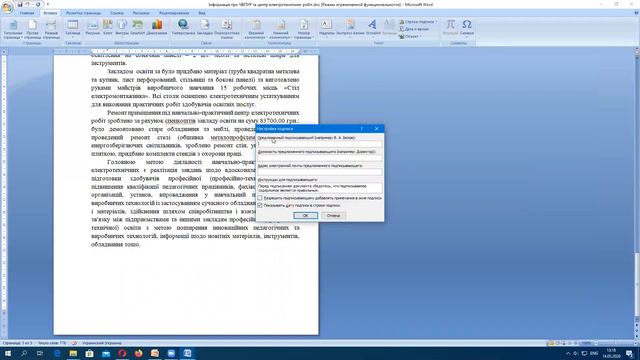This screenshot has height=360, width=640.
Task: Open File Explorer from the taskbar
Action: point(73,353)
